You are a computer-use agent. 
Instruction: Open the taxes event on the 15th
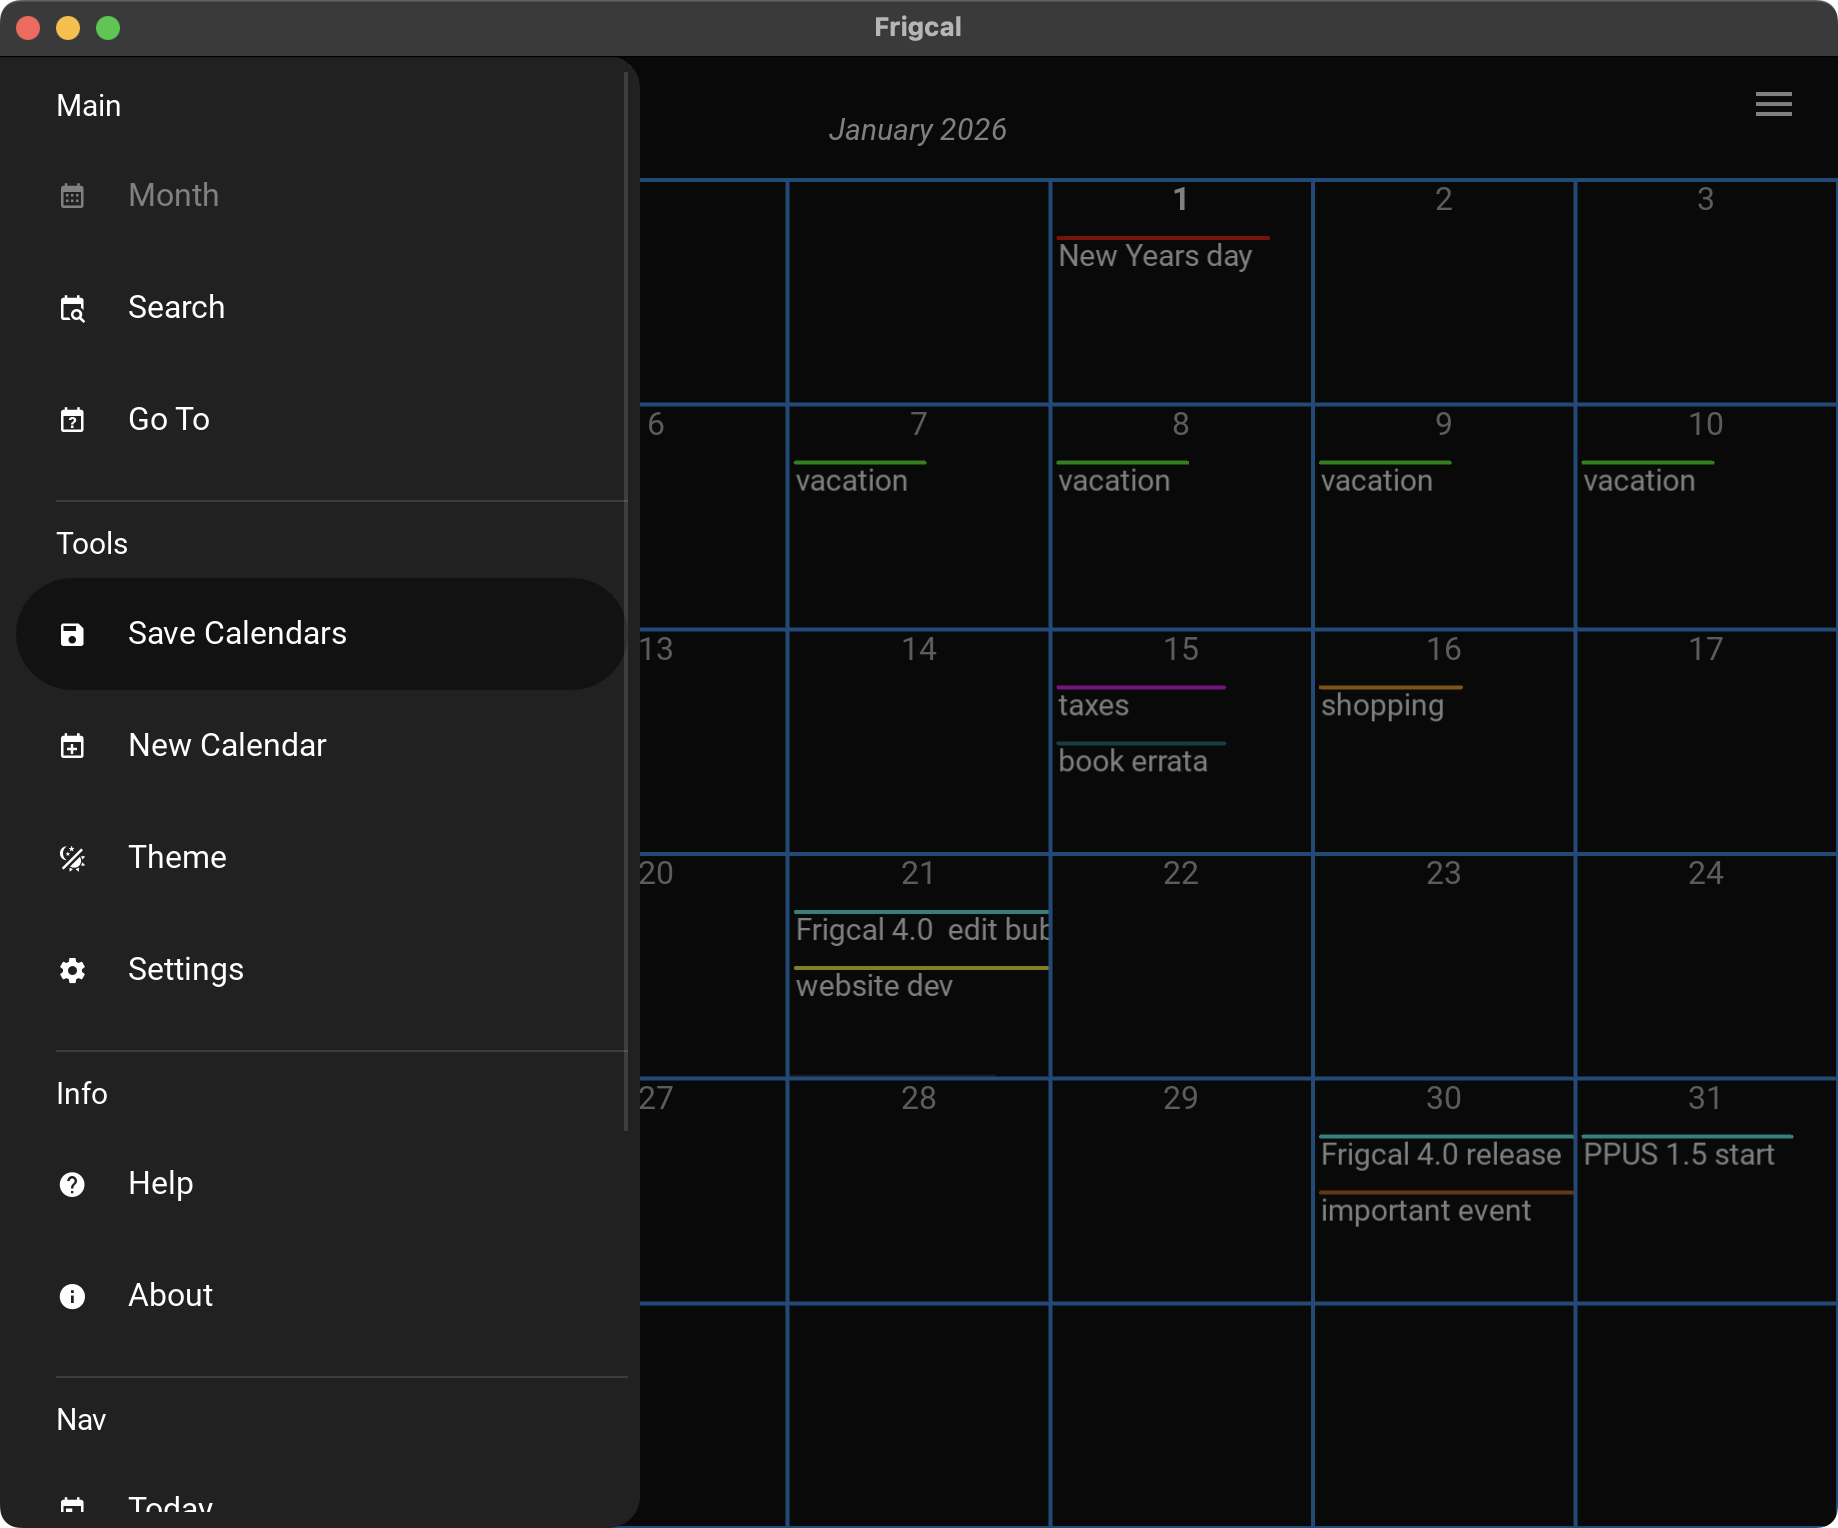coord(1093,705)
